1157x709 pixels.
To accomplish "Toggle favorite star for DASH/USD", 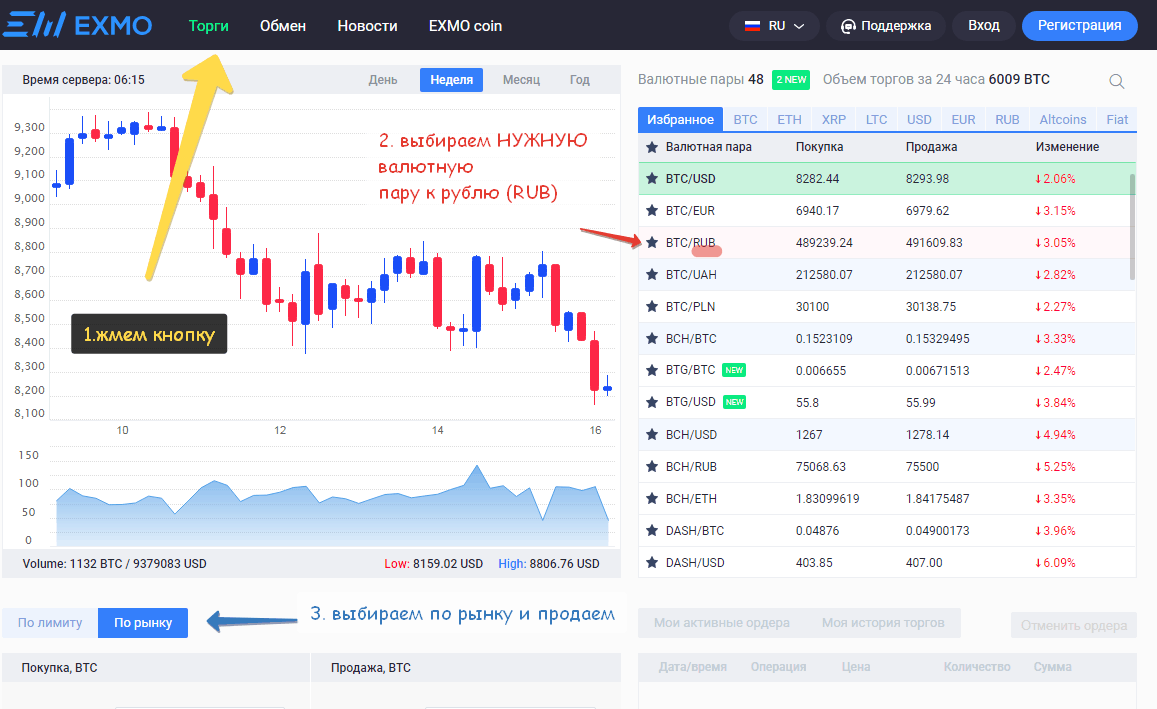I will point(652,563).
